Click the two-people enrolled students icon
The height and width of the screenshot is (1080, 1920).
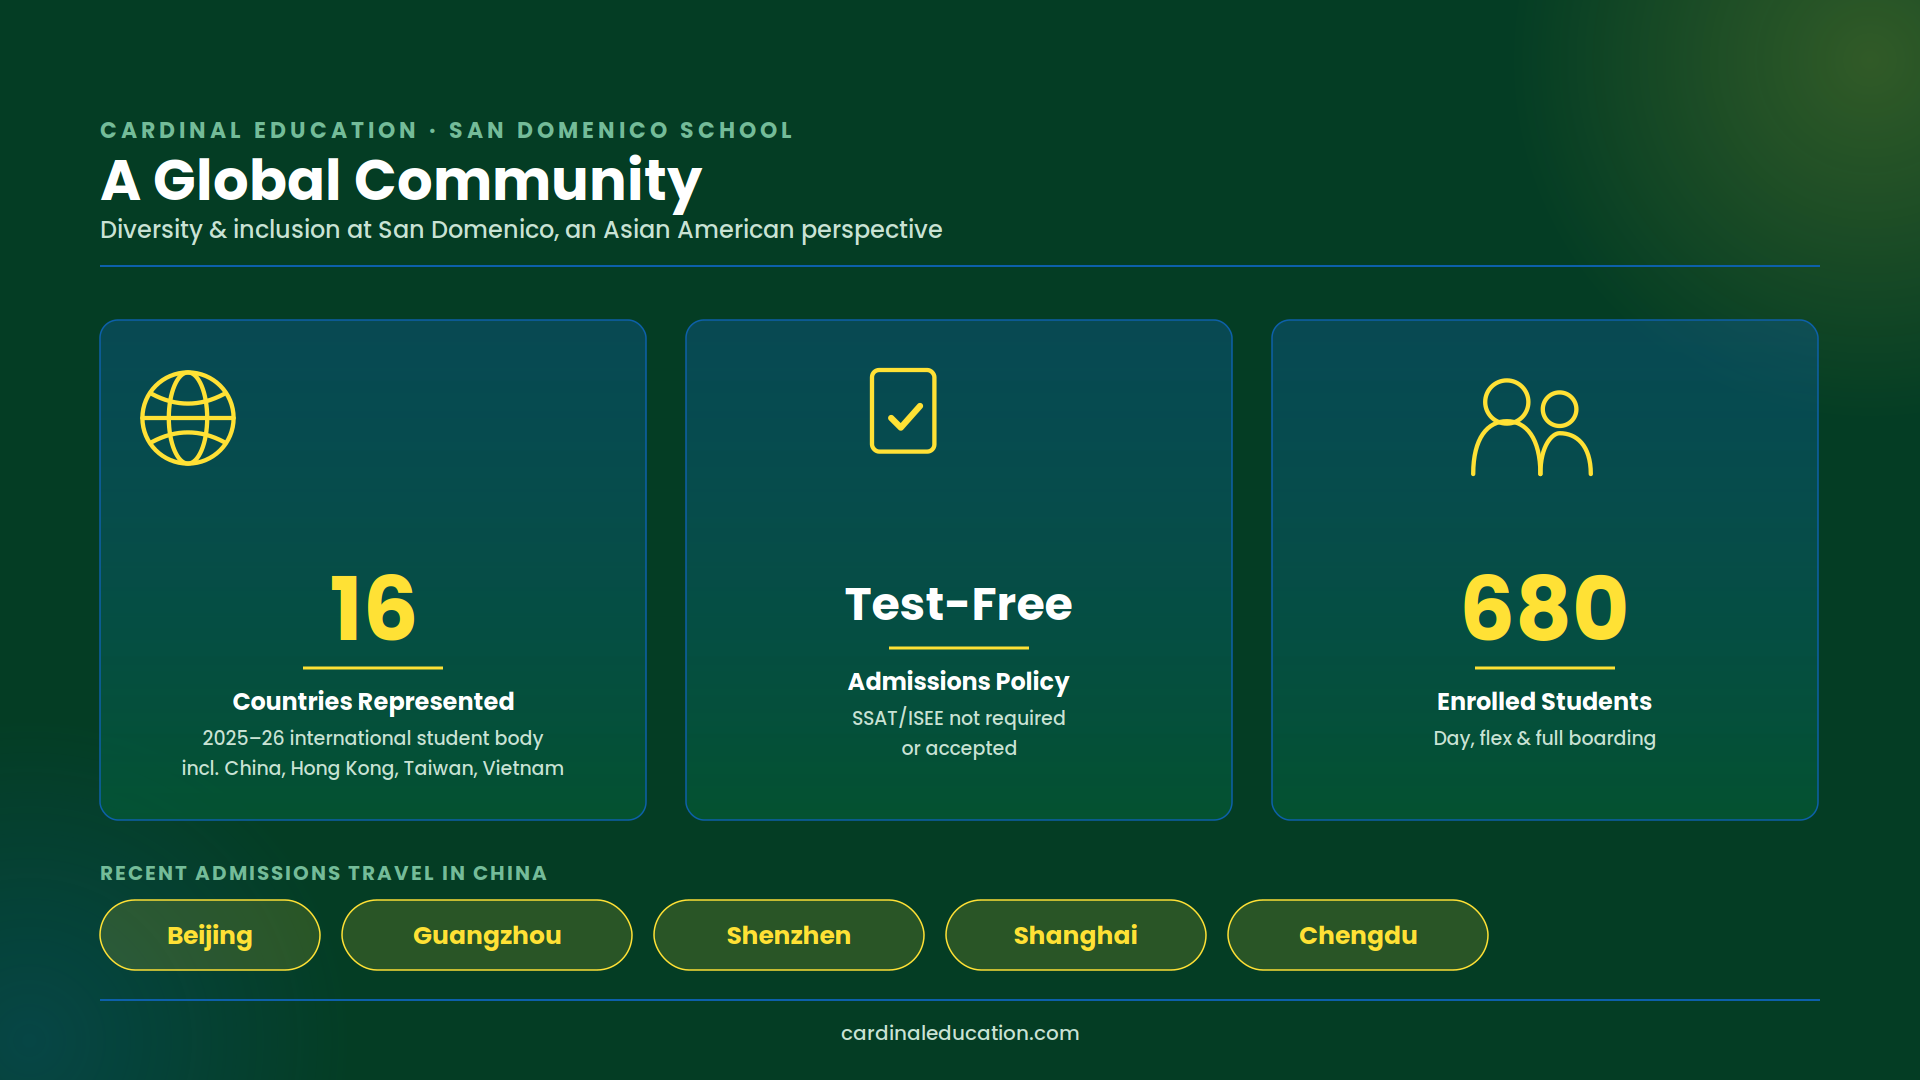click(1532, 427)
